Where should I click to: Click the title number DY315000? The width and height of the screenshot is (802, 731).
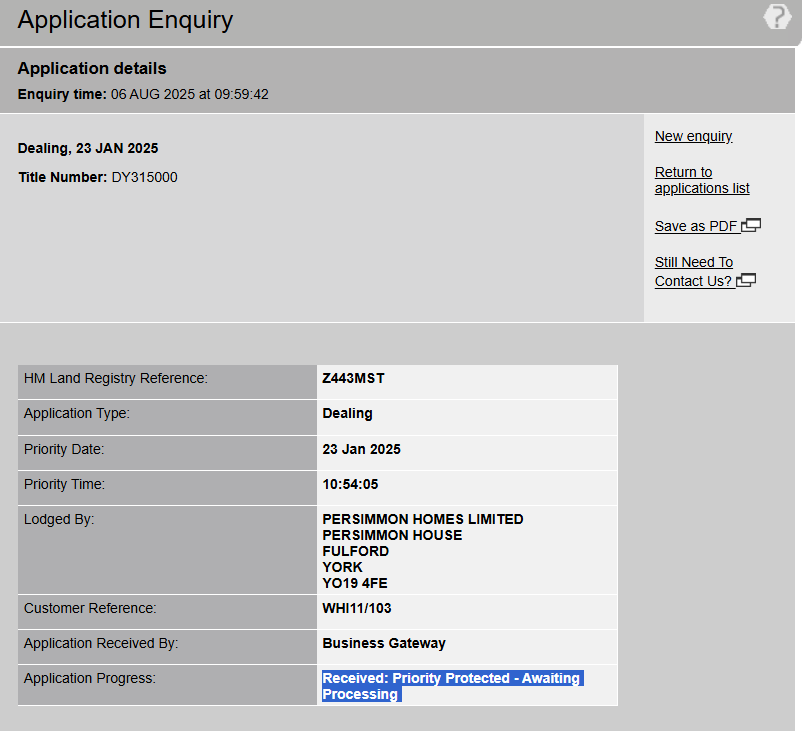(x=144, y=177)
